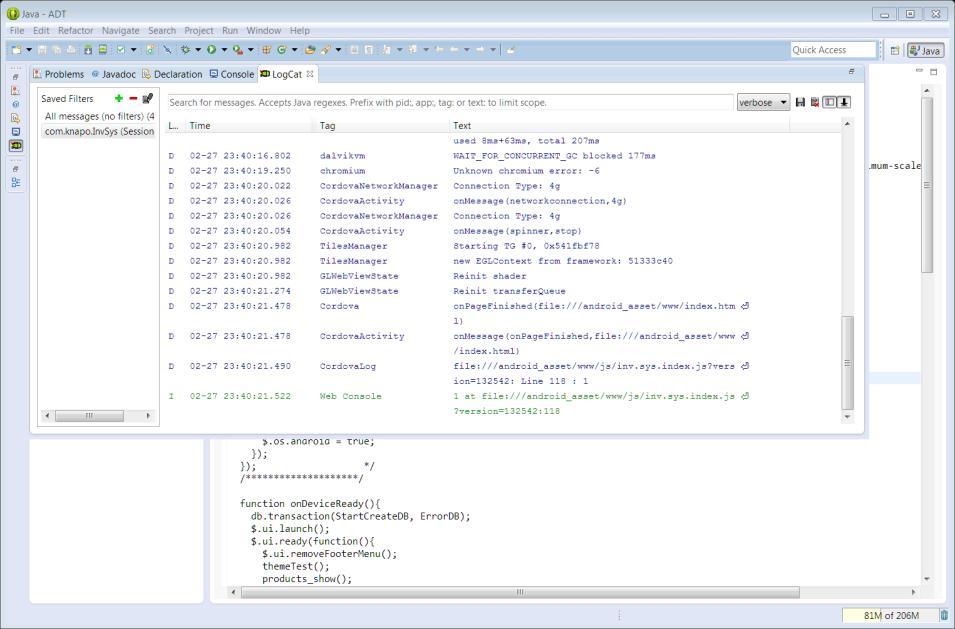This screenshot has height=629, width=955.
Task: Expand the New Java Class dropdown arrow
Action: pos(294,50)
